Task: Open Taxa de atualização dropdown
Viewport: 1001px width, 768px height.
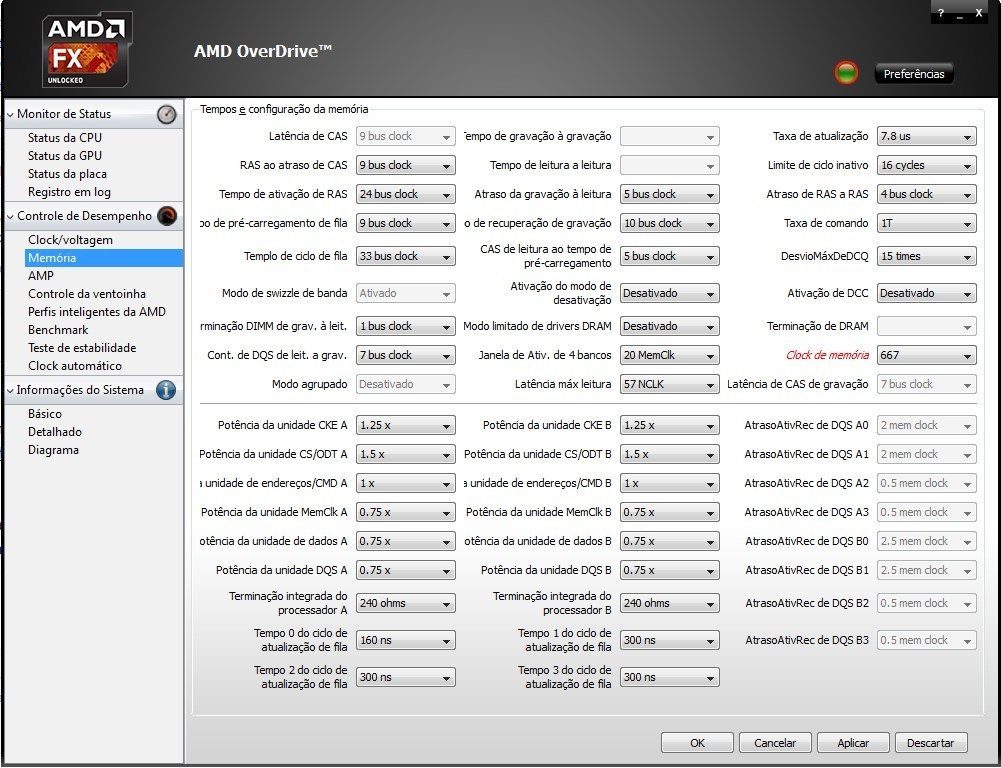Action: (926, 136)
